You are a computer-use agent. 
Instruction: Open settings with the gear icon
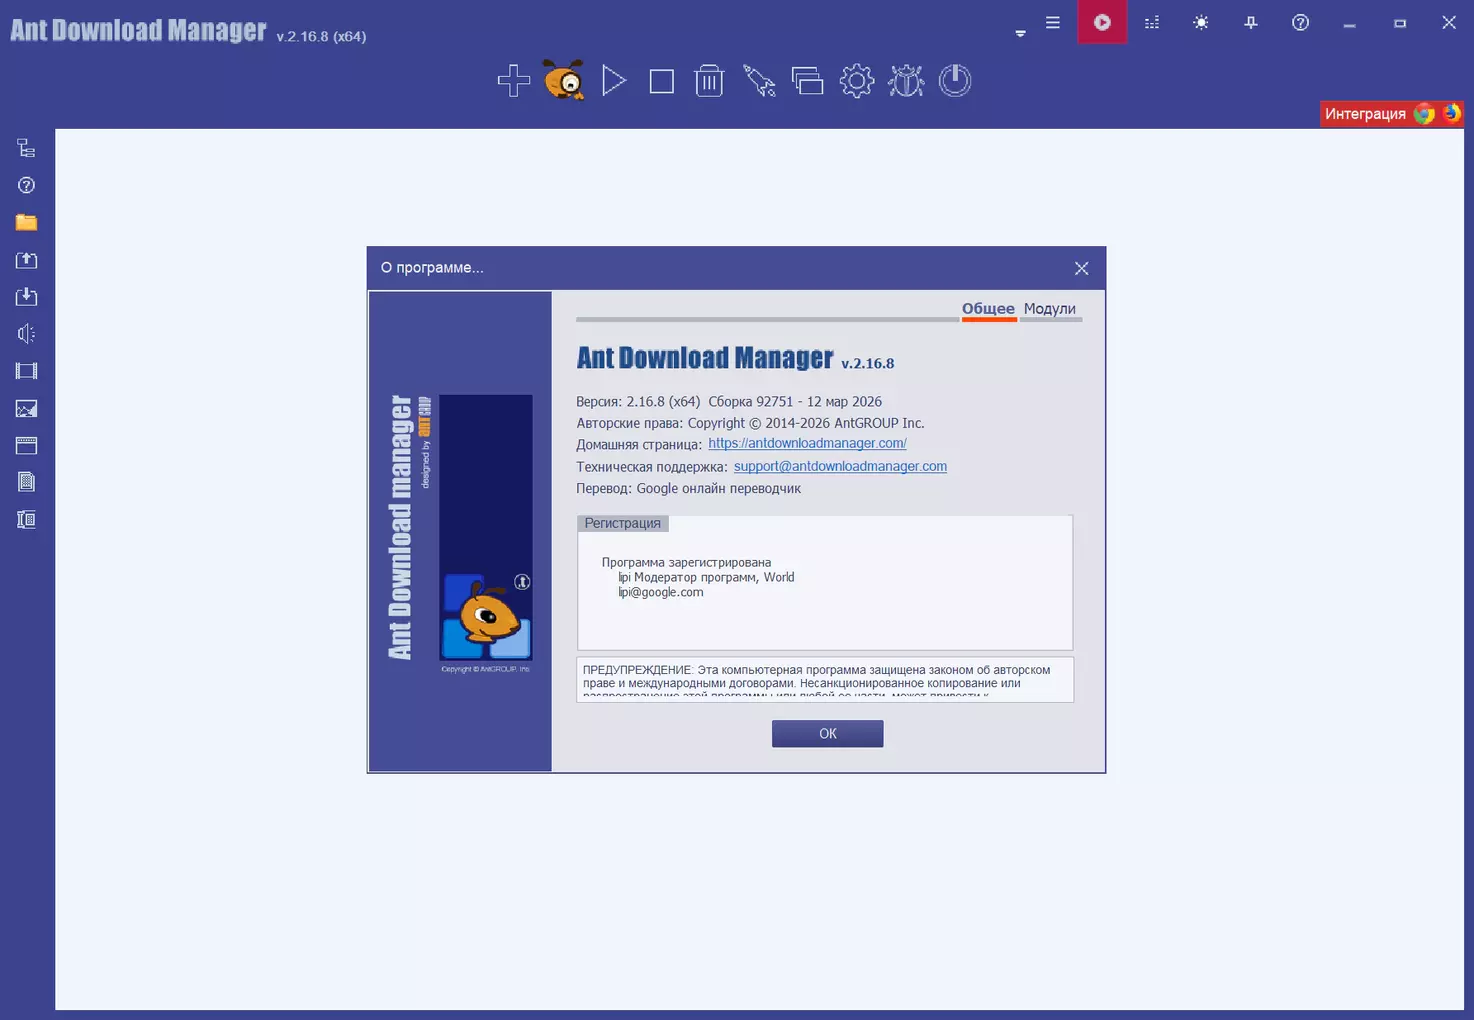coord(857,81)
